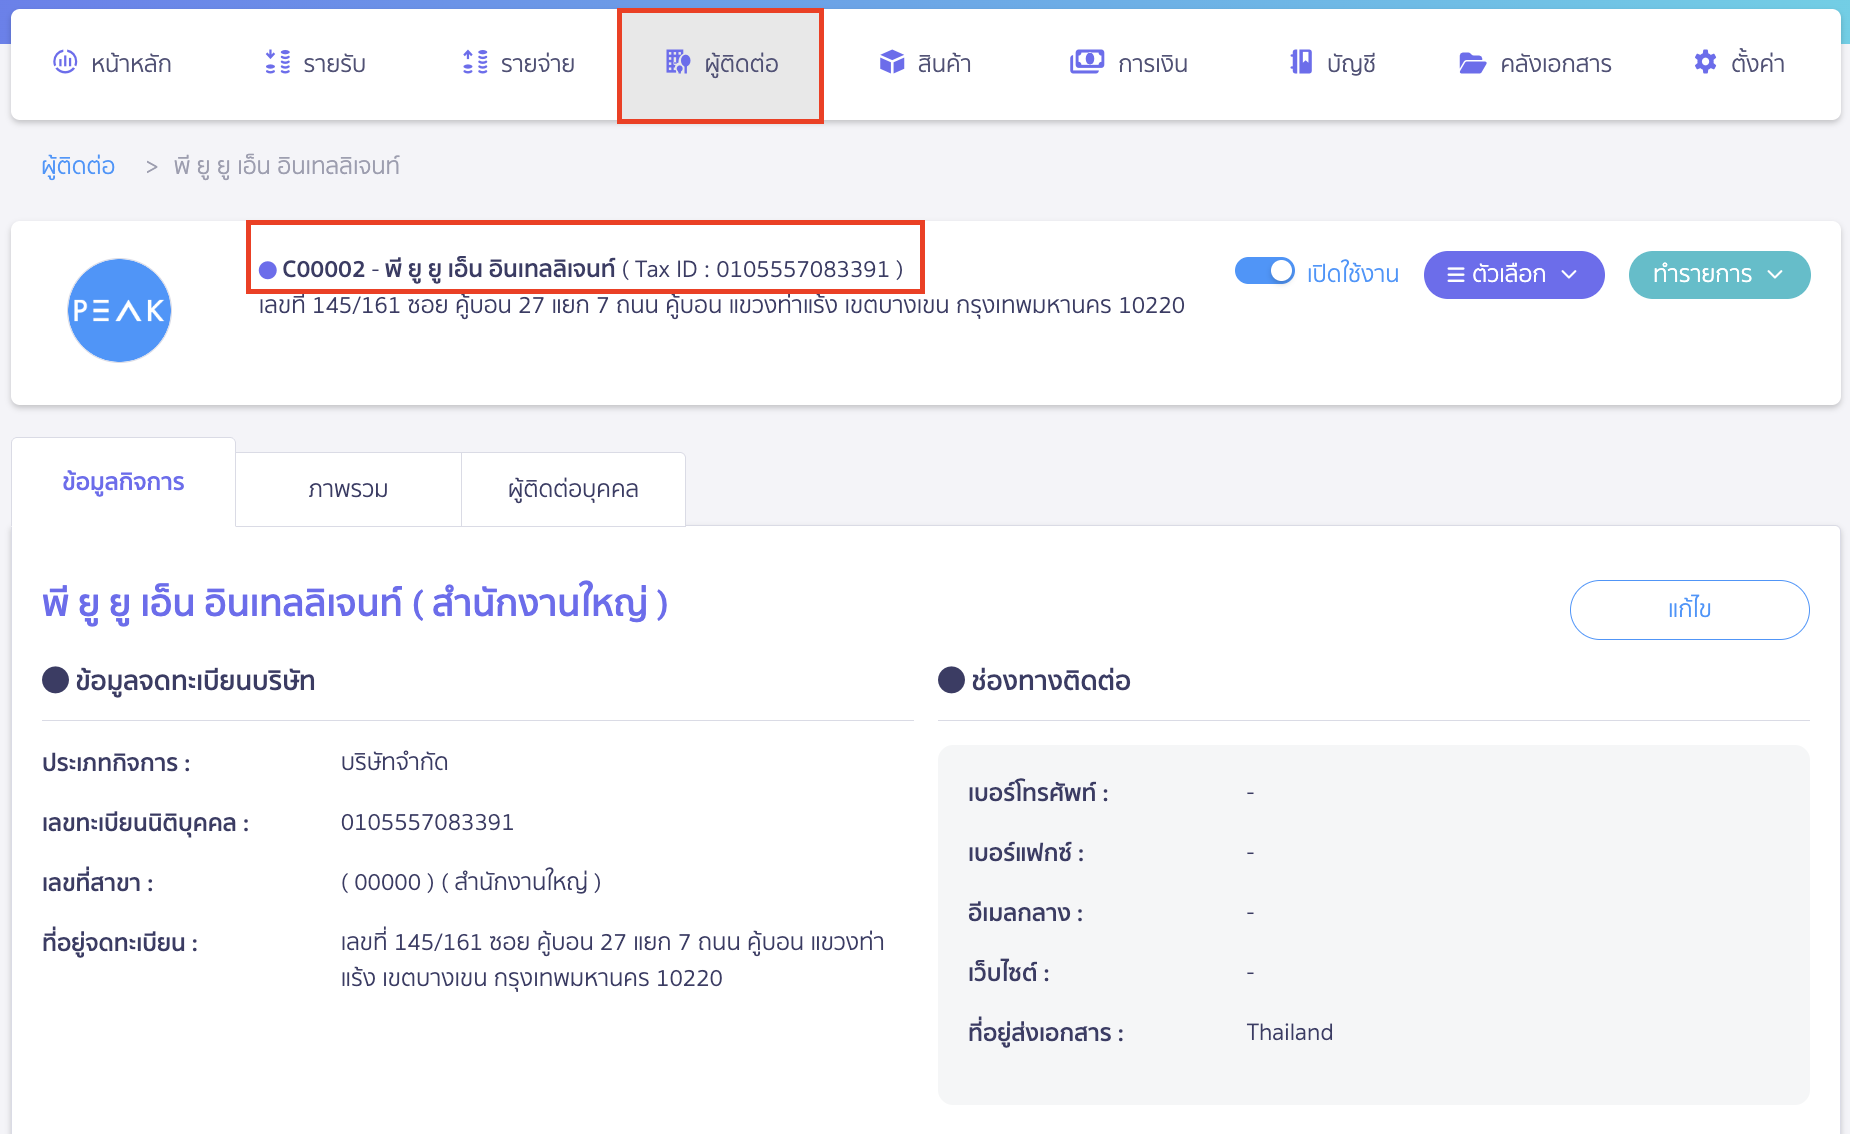Open the หน้าหลัก menu
The width and height of the screenshot is (1850, 1134).
(x=112, y=63)
